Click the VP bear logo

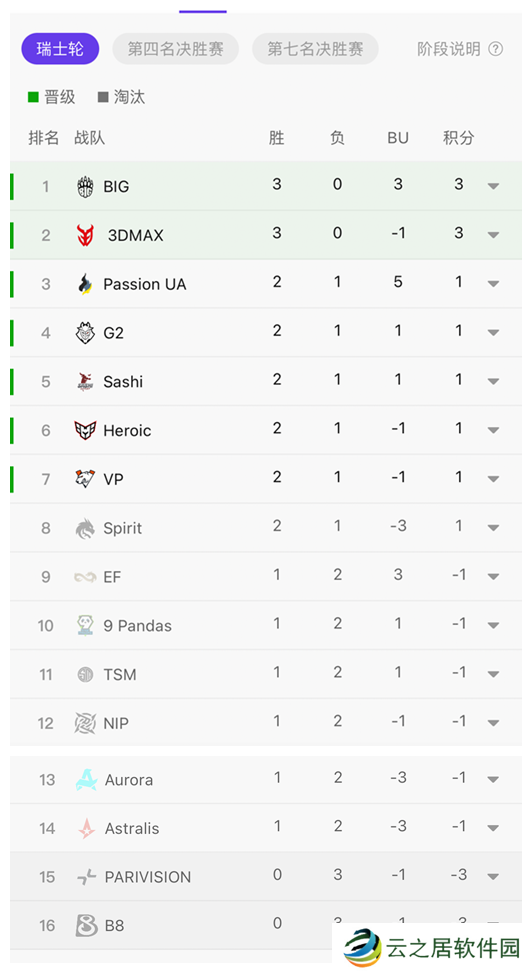(85, 479)
